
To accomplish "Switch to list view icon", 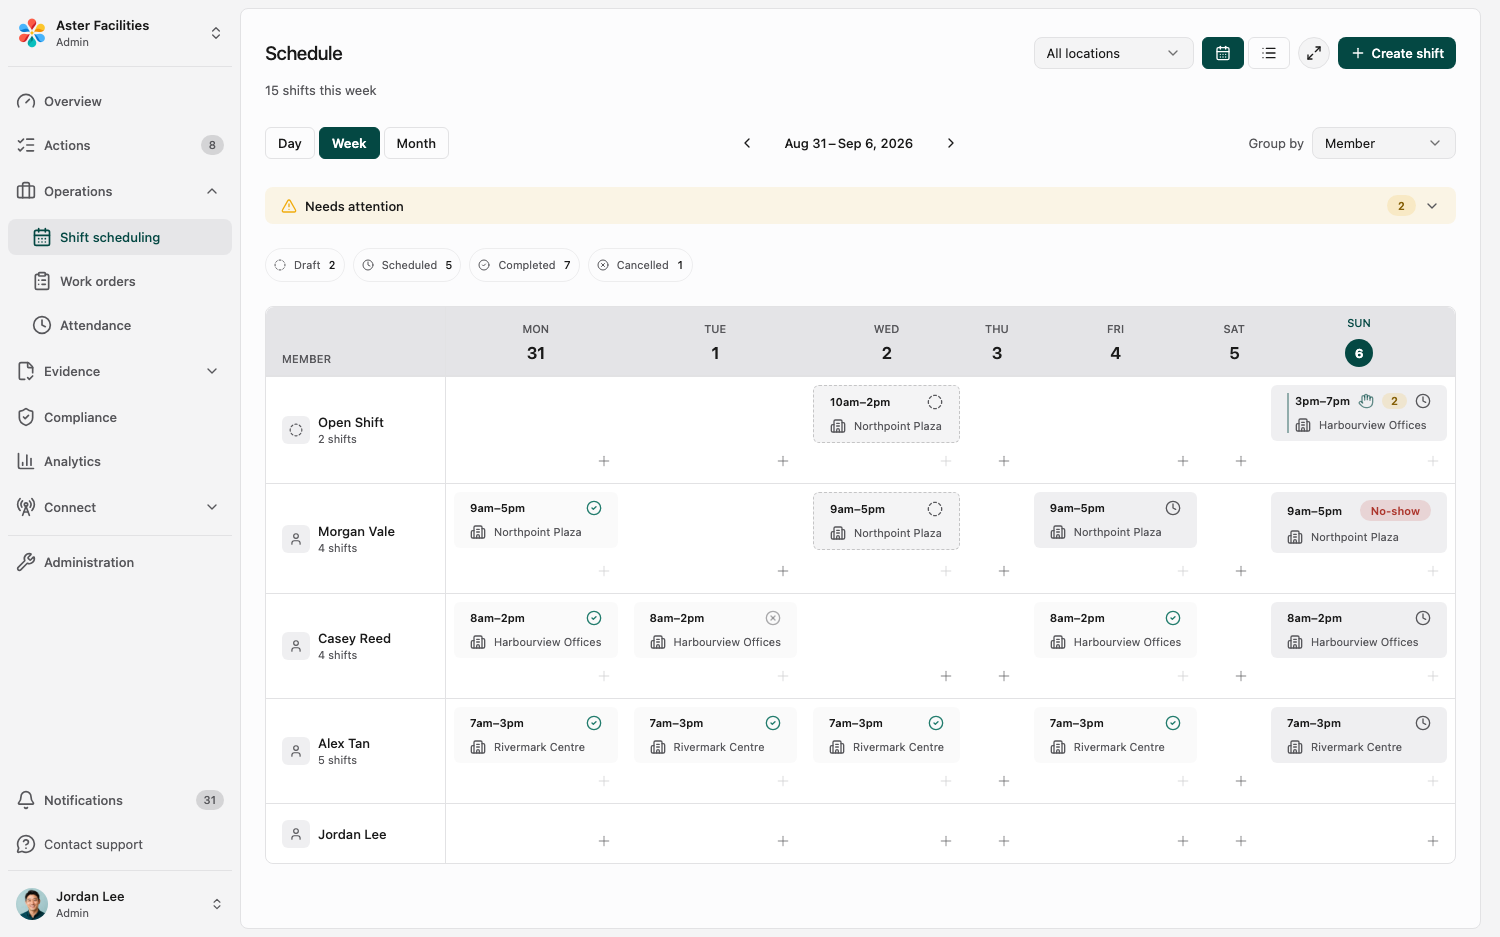I will click(1269, 53).
